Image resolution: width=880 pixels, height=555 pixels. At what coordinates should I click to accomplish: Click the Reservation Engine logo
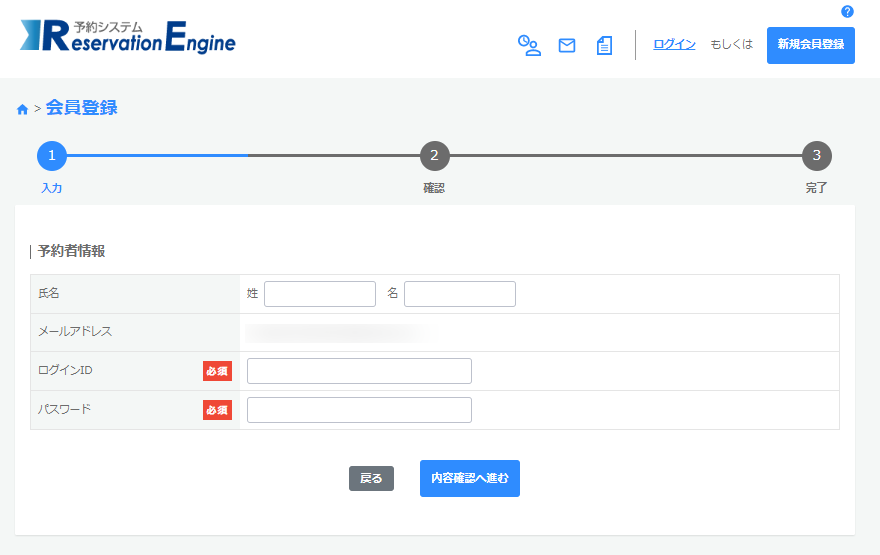[x=128, y=36]
